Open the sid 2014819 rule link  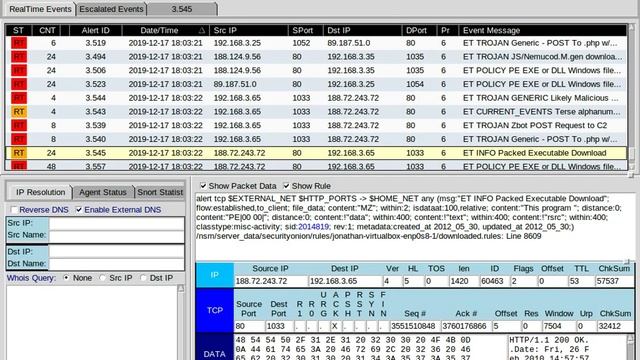[x=313, y=227]
